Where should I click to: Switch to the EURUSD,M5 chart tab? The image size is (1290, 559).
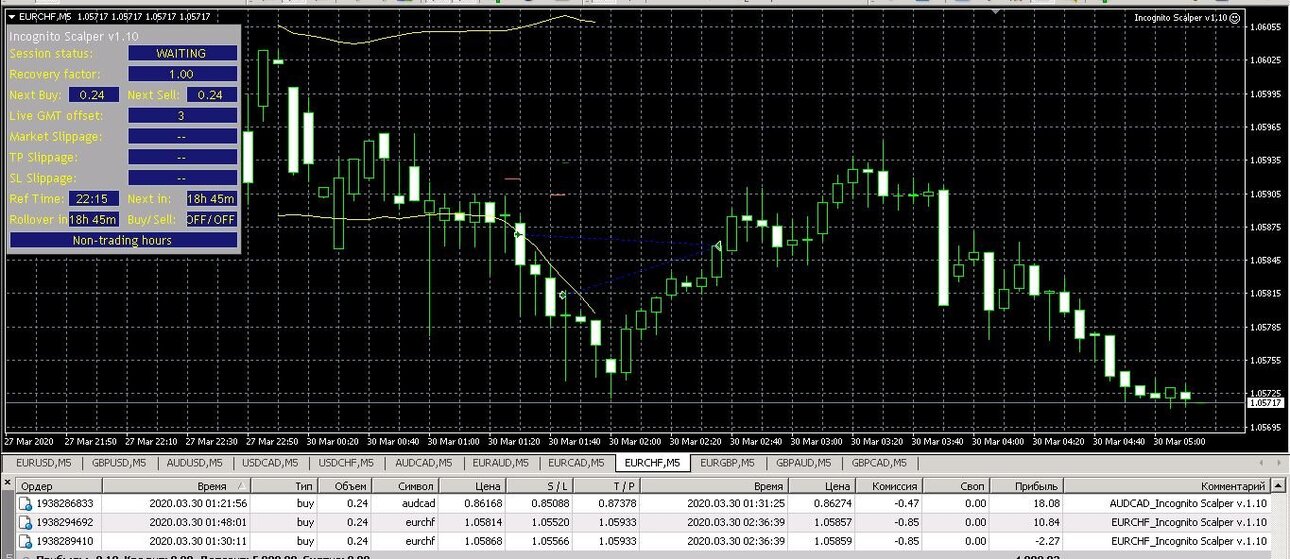coord(44,463)
